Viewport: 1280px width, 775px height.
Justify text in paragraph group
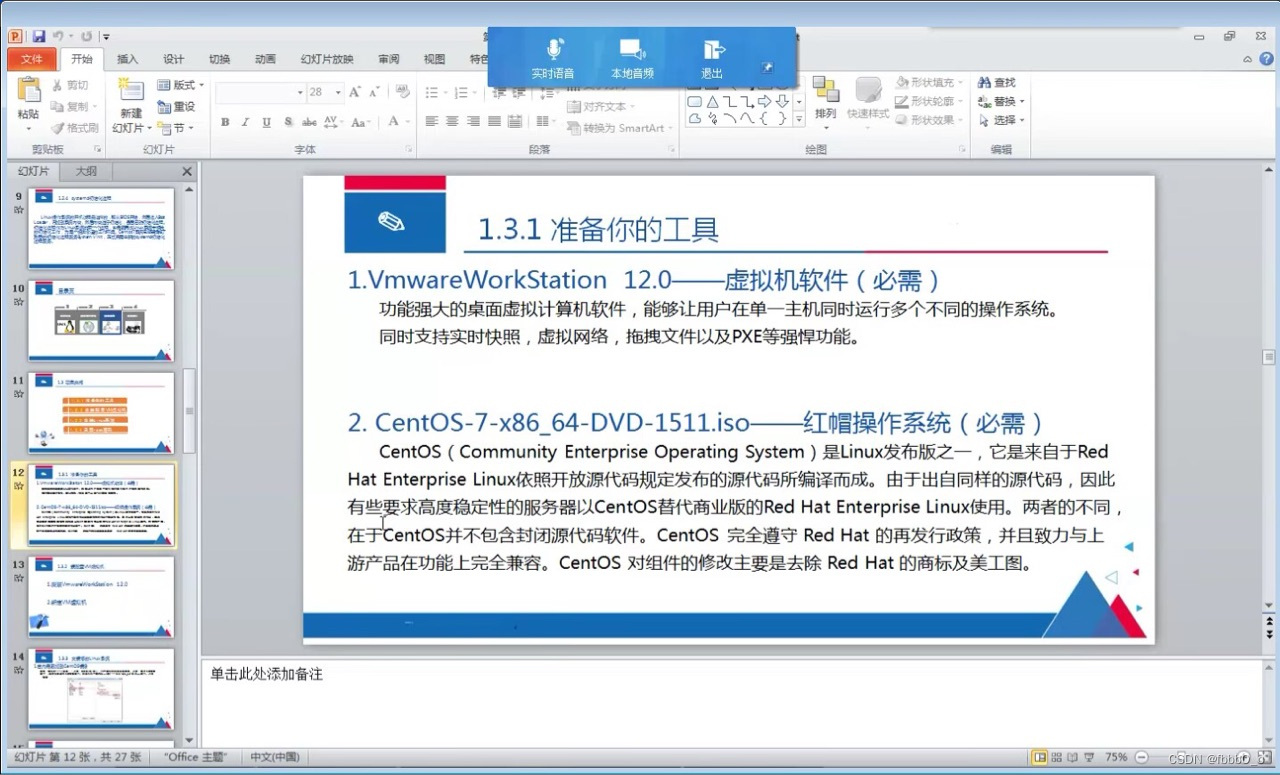click(x=494, y=121)
